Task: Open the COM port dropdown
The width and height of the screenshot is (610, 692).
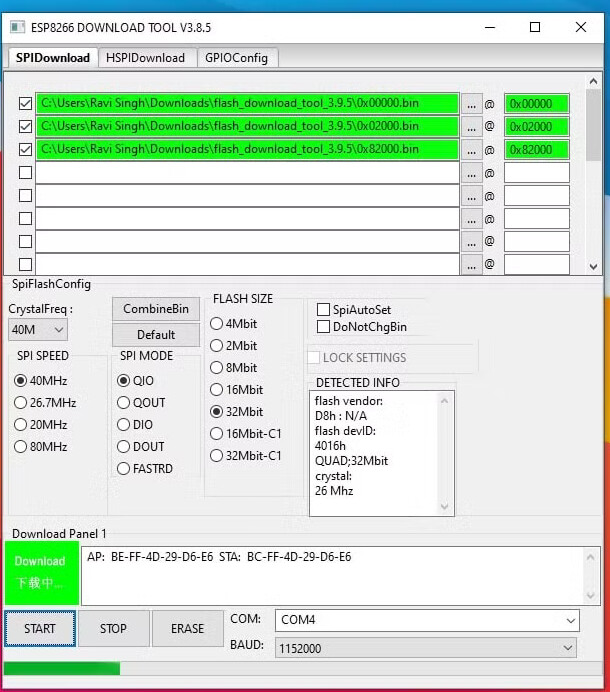Action: pyautogui.click(x=427, y=620)
